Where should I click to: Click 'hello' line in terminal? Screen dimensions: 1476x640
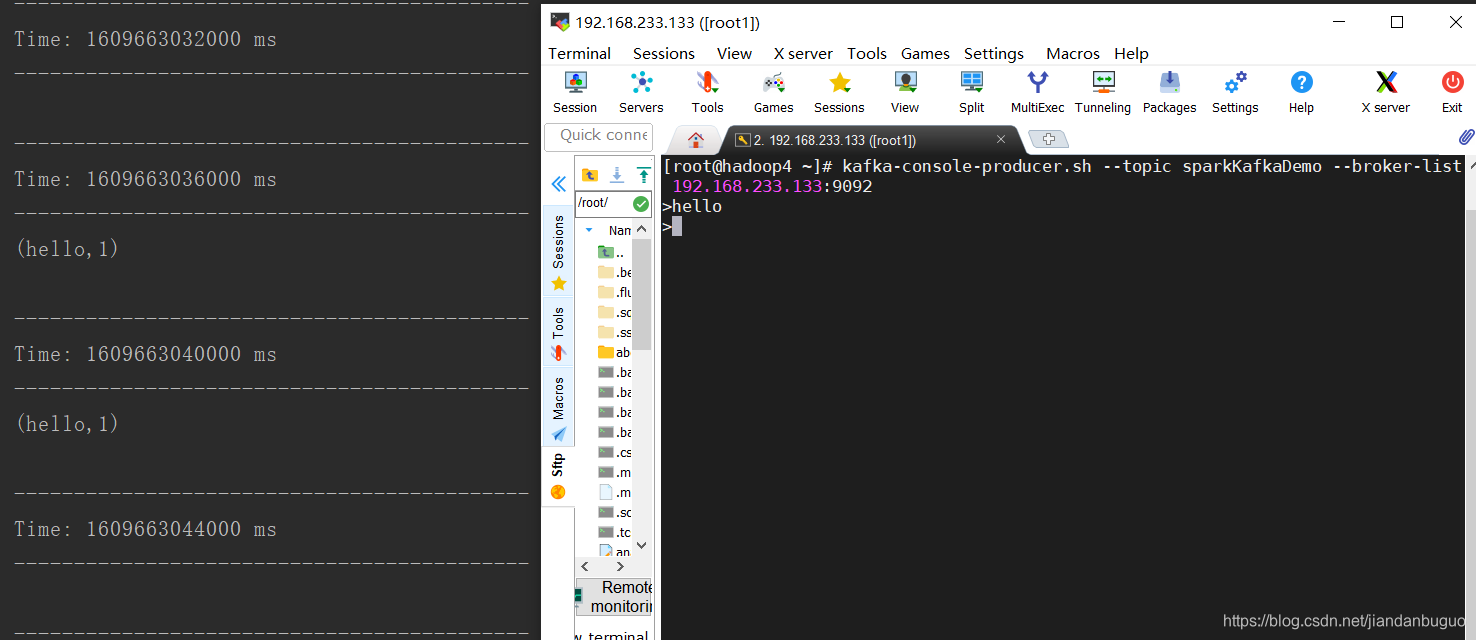[x=697, y=207]
